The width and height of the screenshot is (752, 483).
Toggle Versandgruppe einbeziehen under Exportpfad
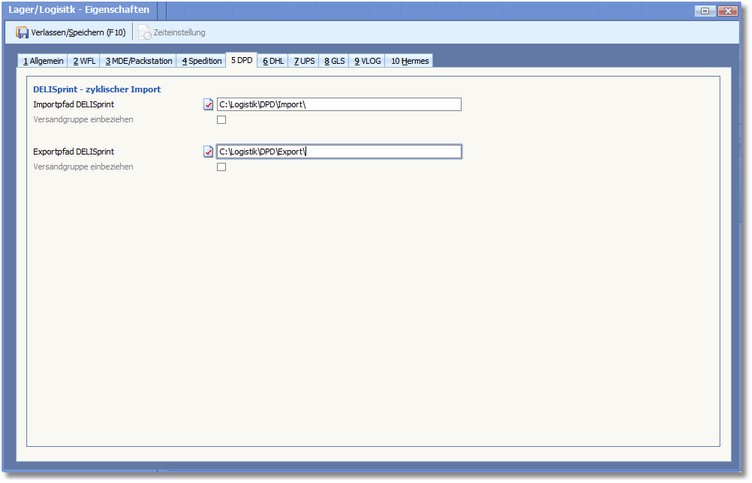click(x=222, y=167)
